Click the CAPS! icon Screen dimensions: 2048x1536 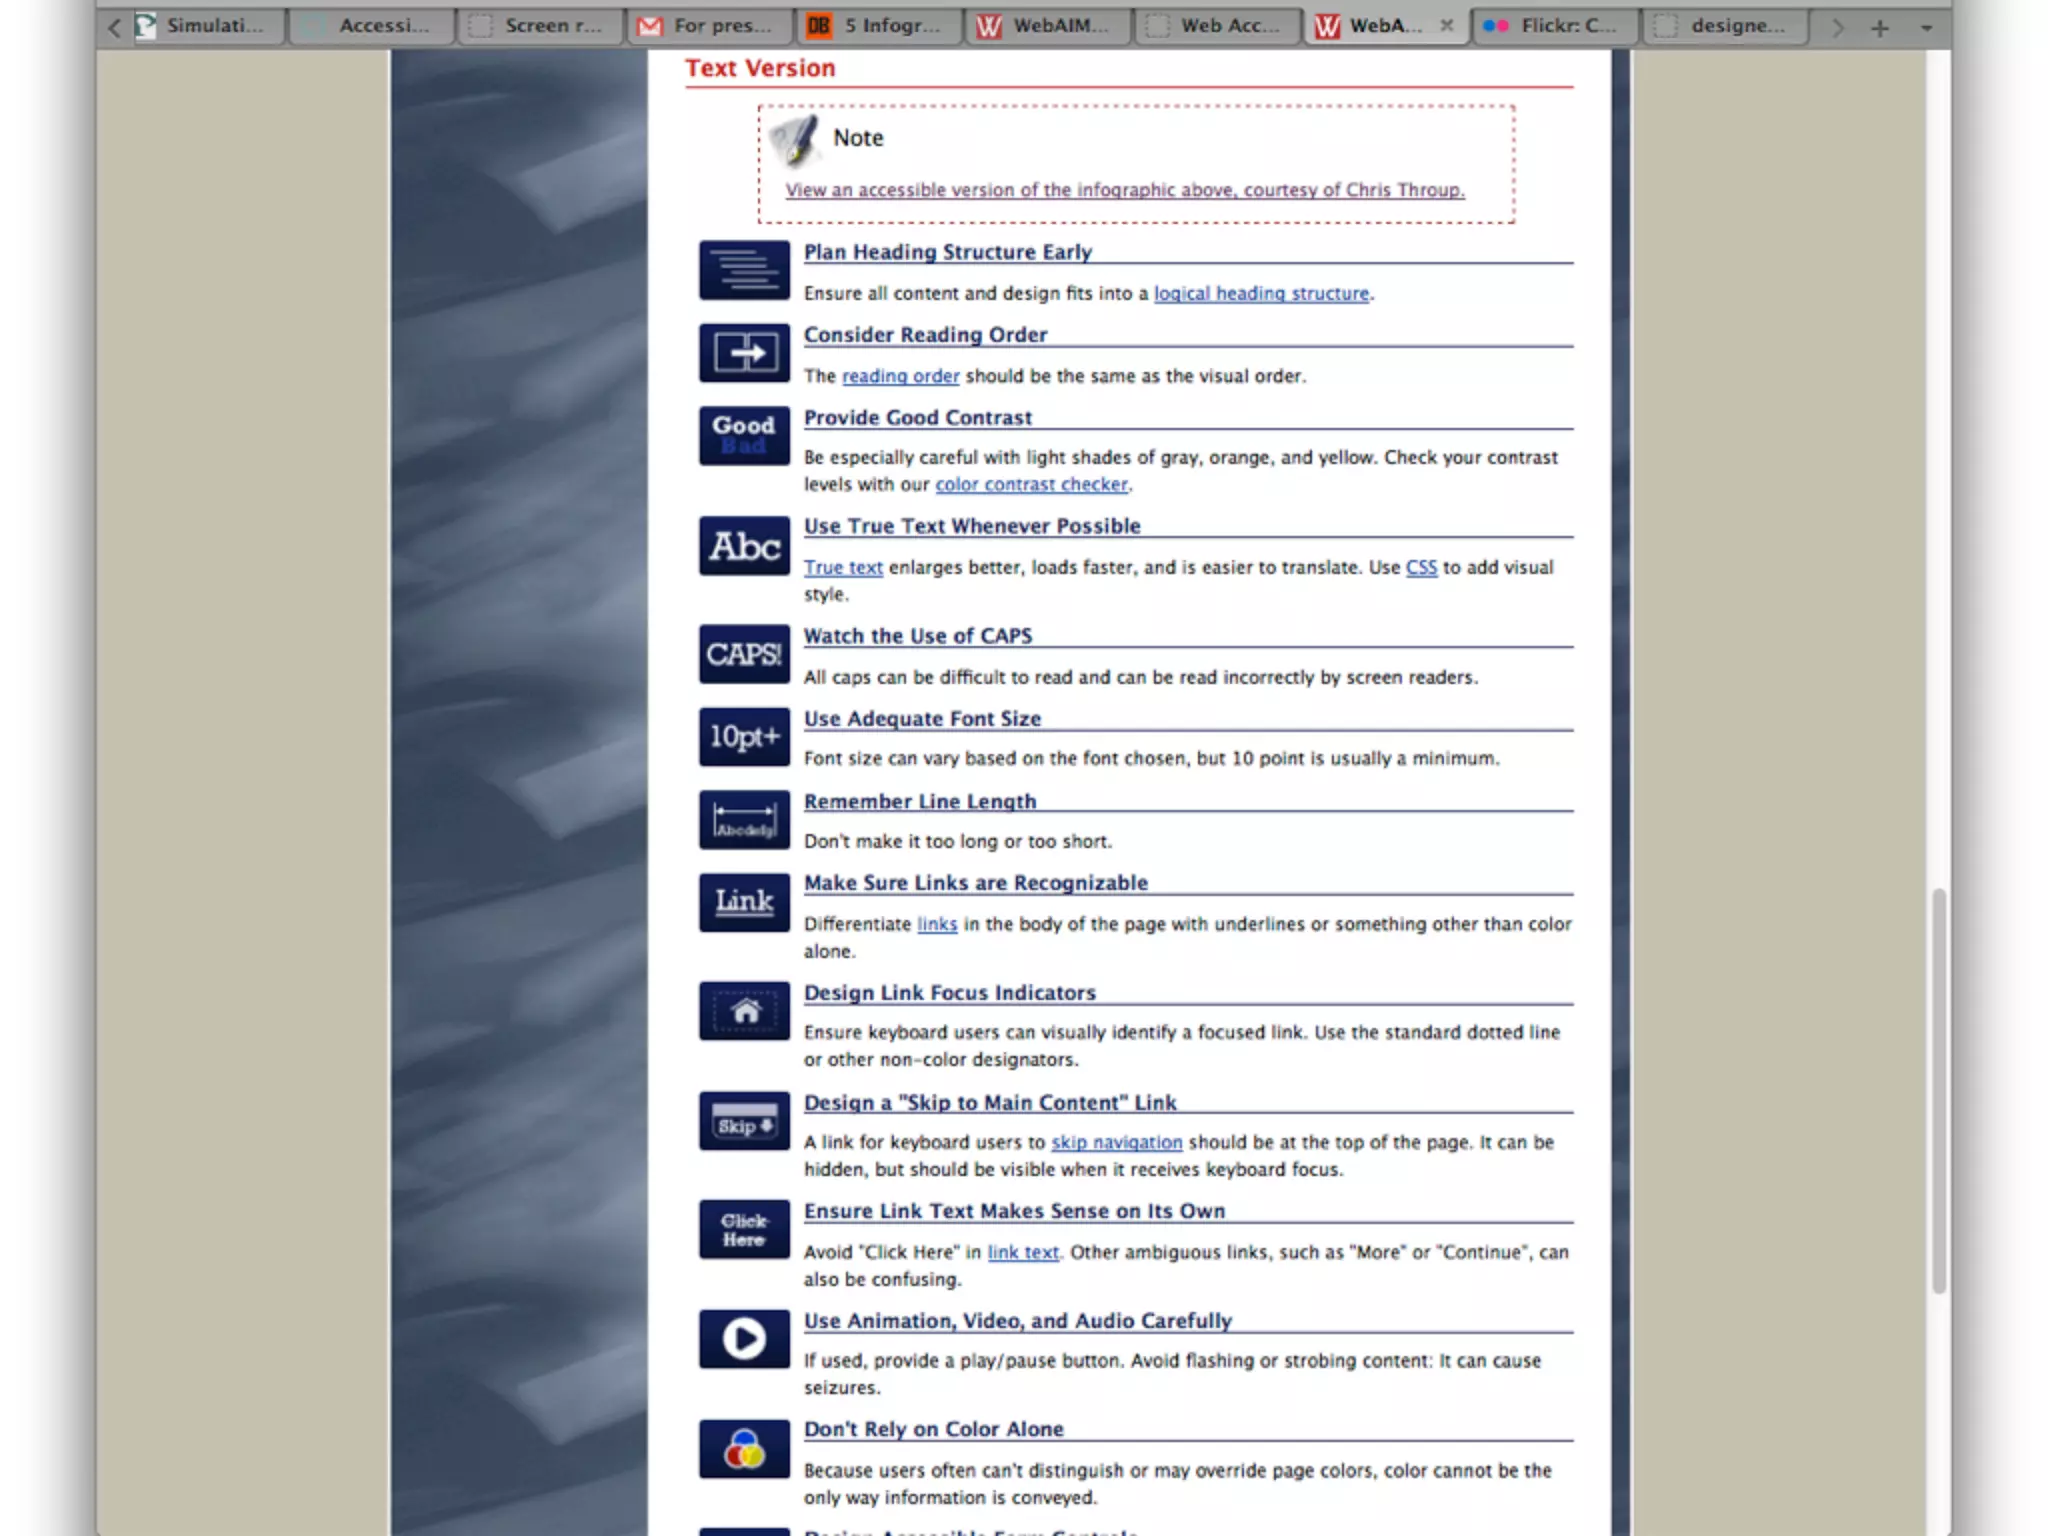(x=744, y=655)
